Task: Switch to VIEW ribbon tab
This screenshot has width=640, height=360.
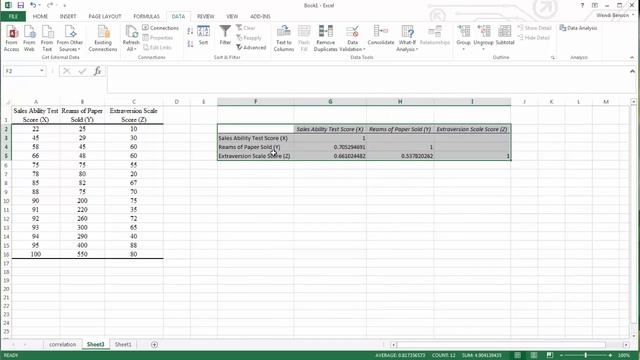Action: 232,16
